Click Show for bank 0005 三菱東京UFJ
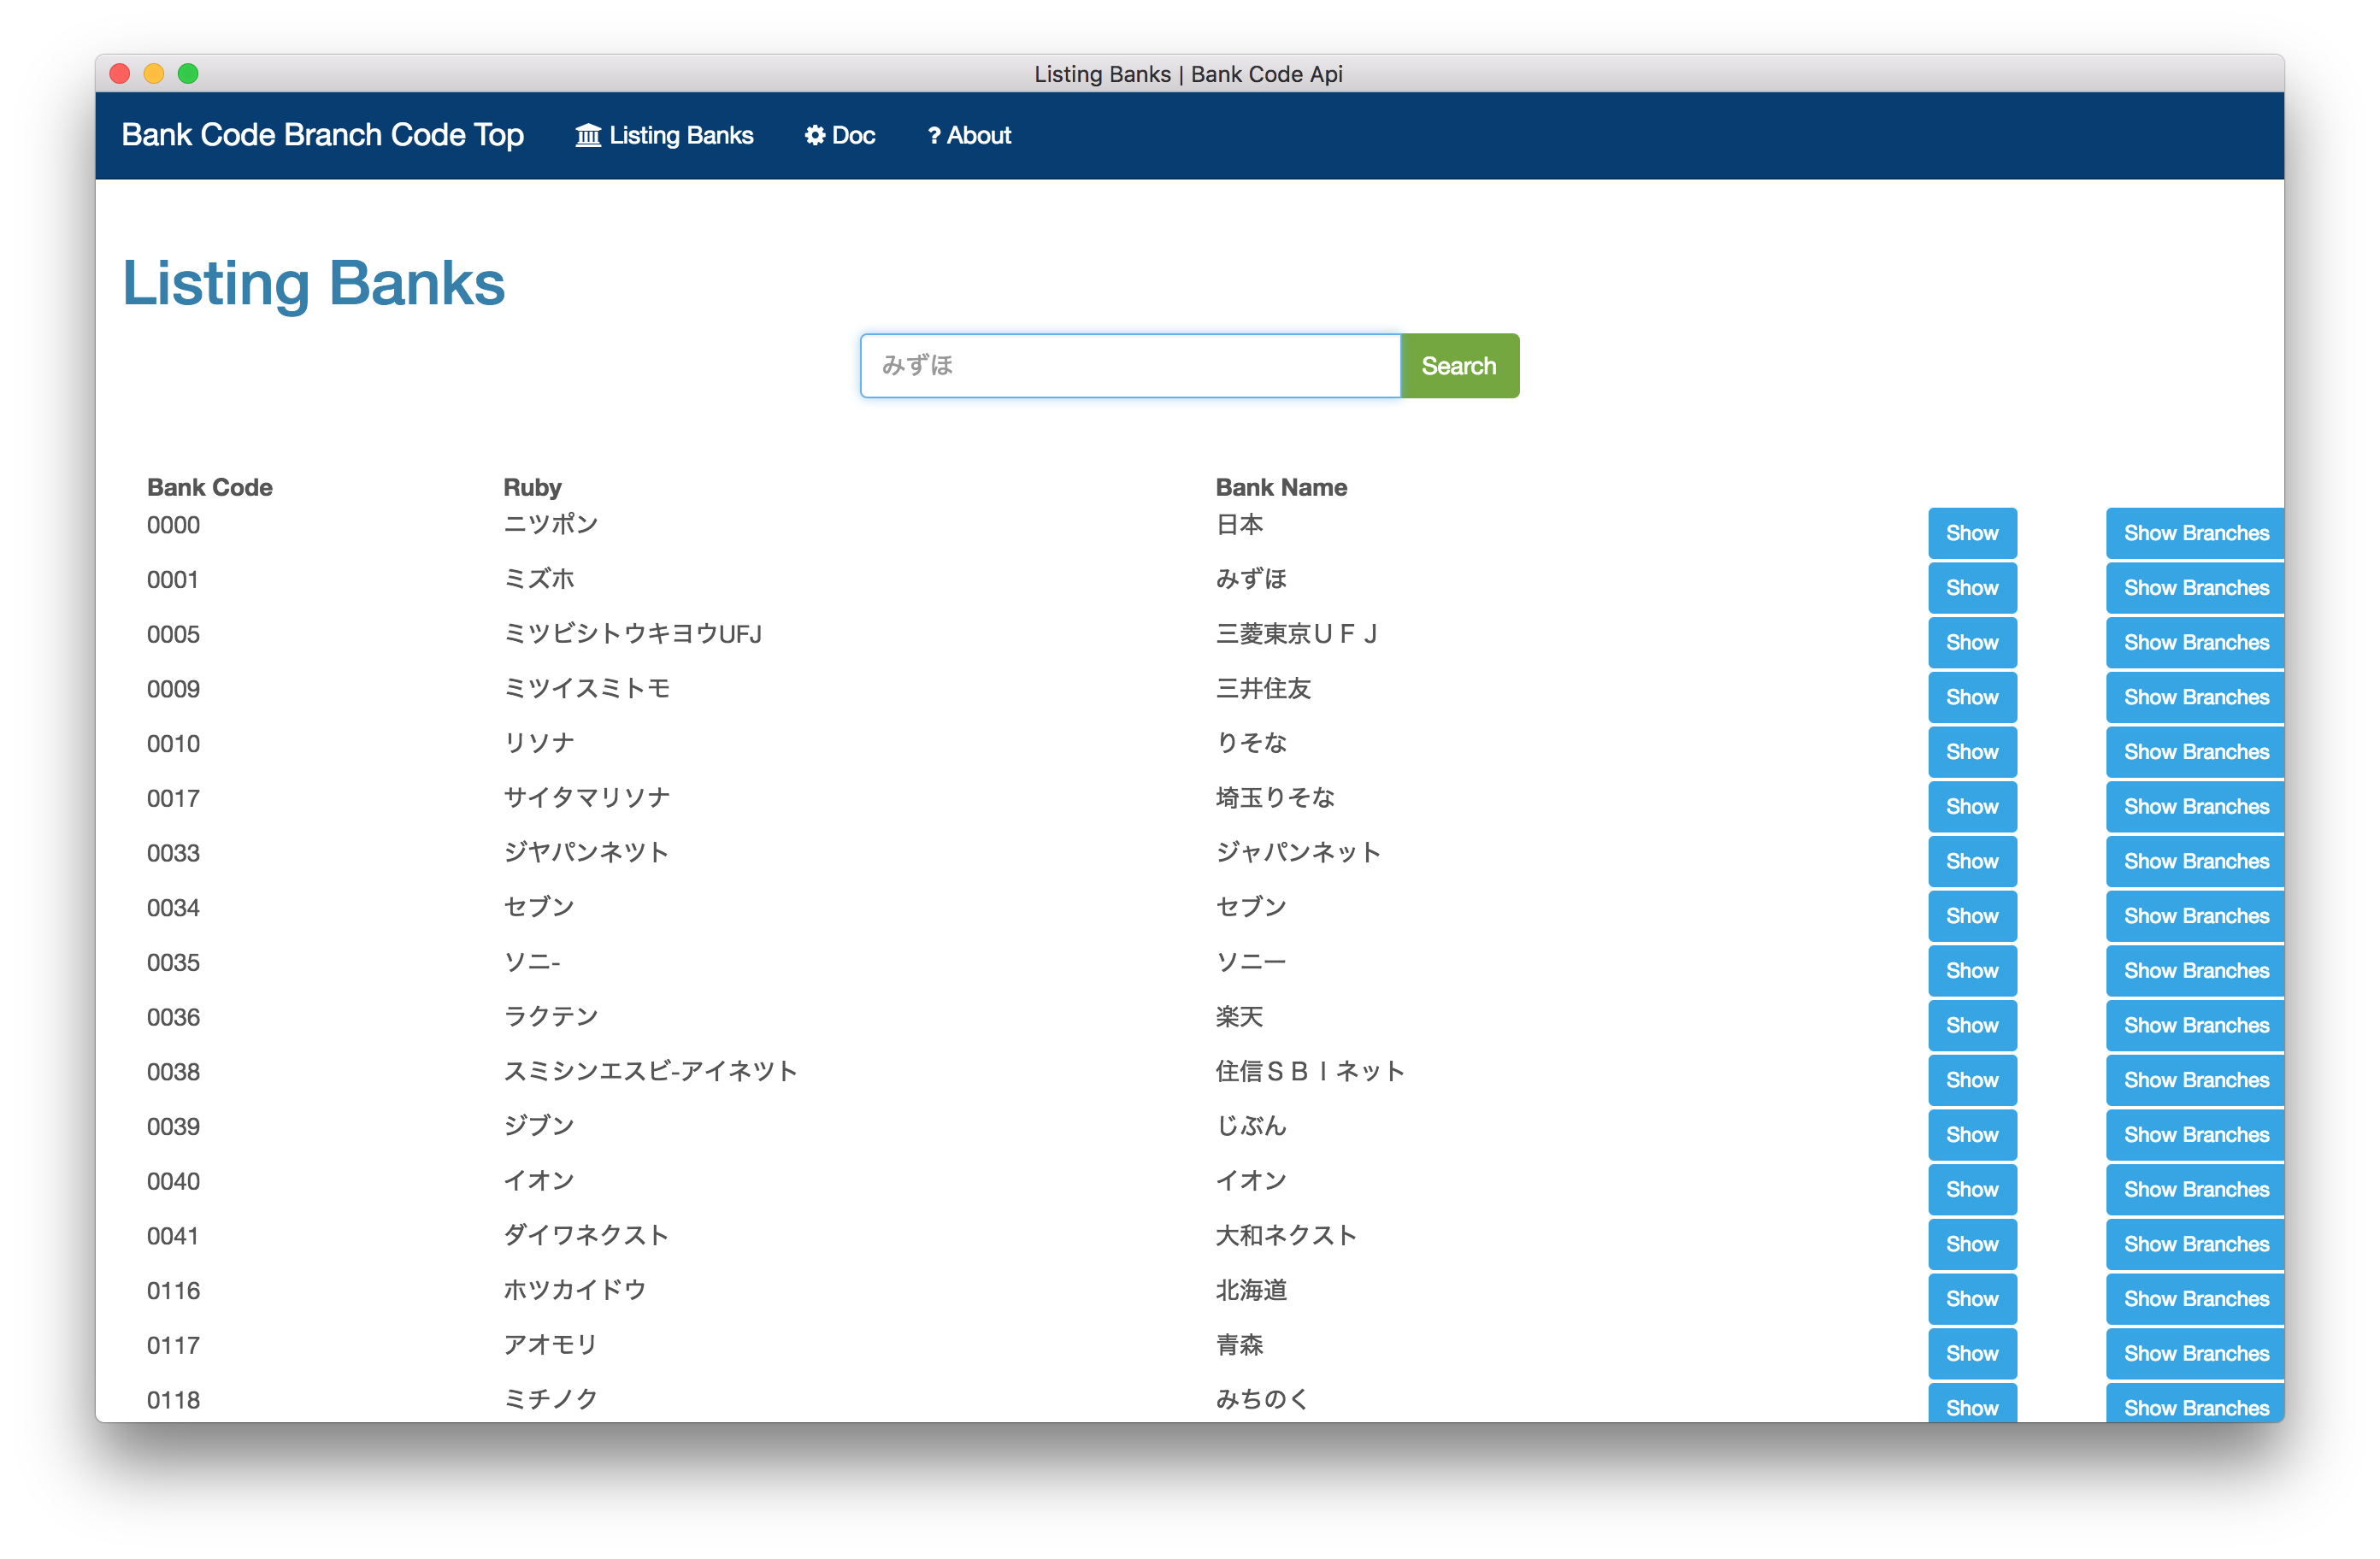This screenshot has width=2380, height=1559. coord(1972,642)
